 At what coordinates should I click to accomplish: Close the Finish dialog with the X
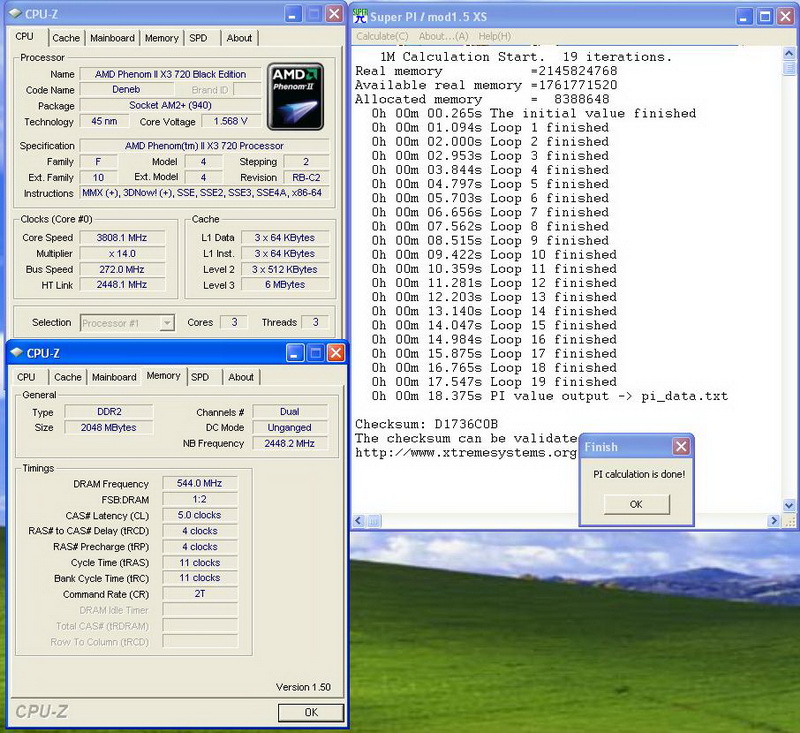pos(681,447)
